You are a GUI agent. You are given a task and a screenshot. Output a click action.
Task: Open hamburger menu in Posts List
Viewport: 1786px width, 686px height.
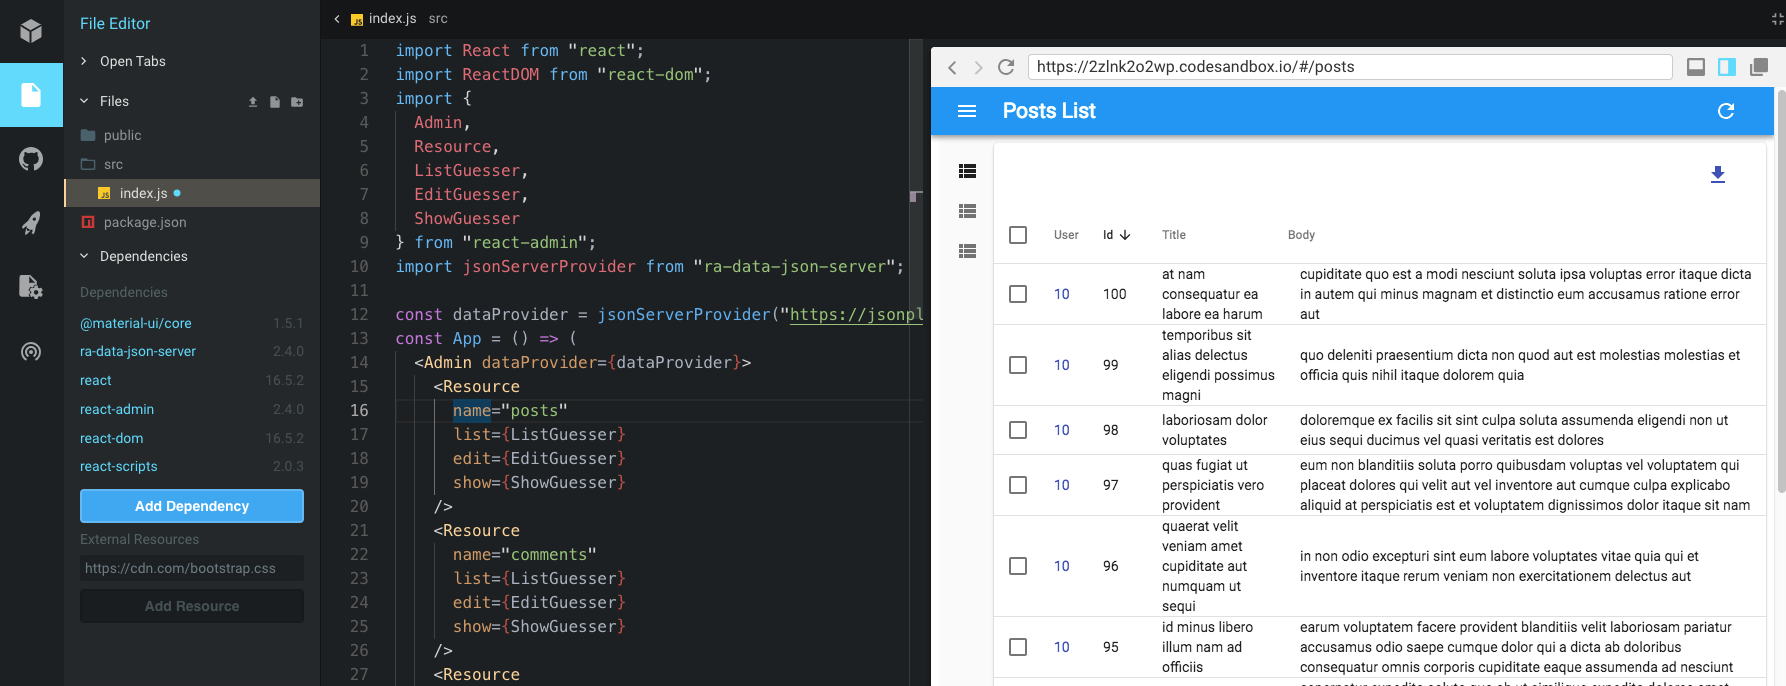967,111
